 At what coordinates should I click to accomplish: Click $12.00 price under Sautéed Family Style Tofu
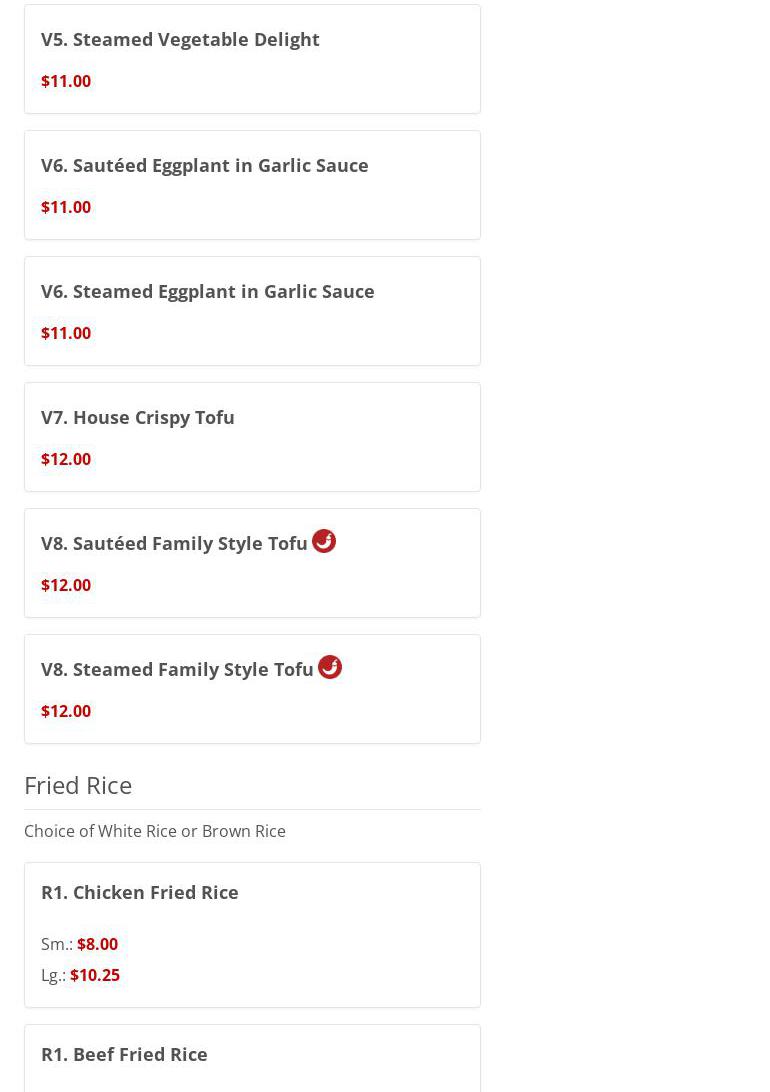[x=66, y=585]
